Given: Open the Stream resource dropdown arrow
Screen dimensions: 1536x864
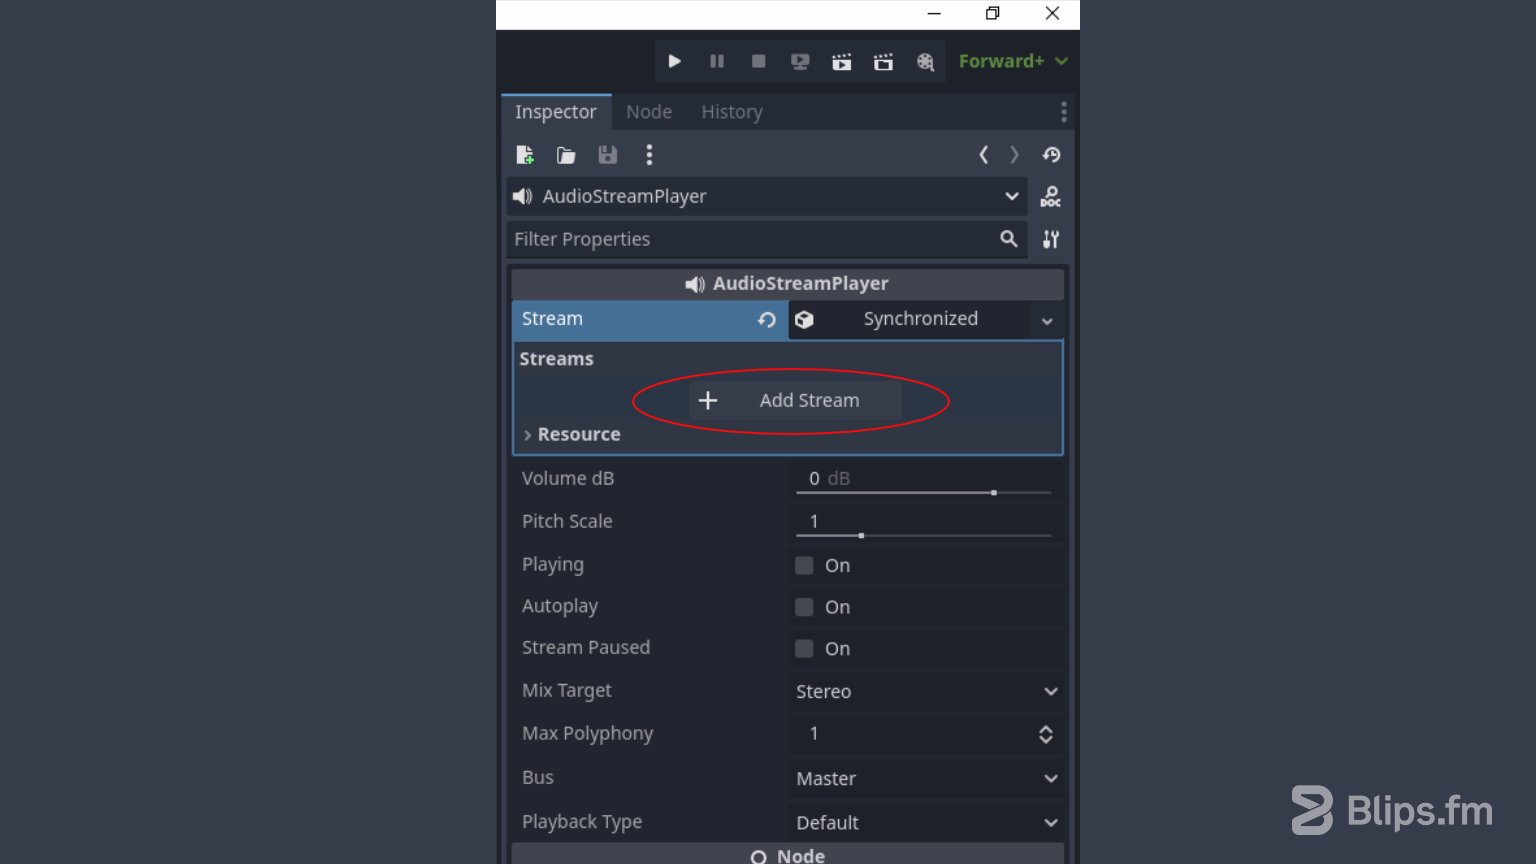Looking at the screenshot, I should coord(1047,321).
